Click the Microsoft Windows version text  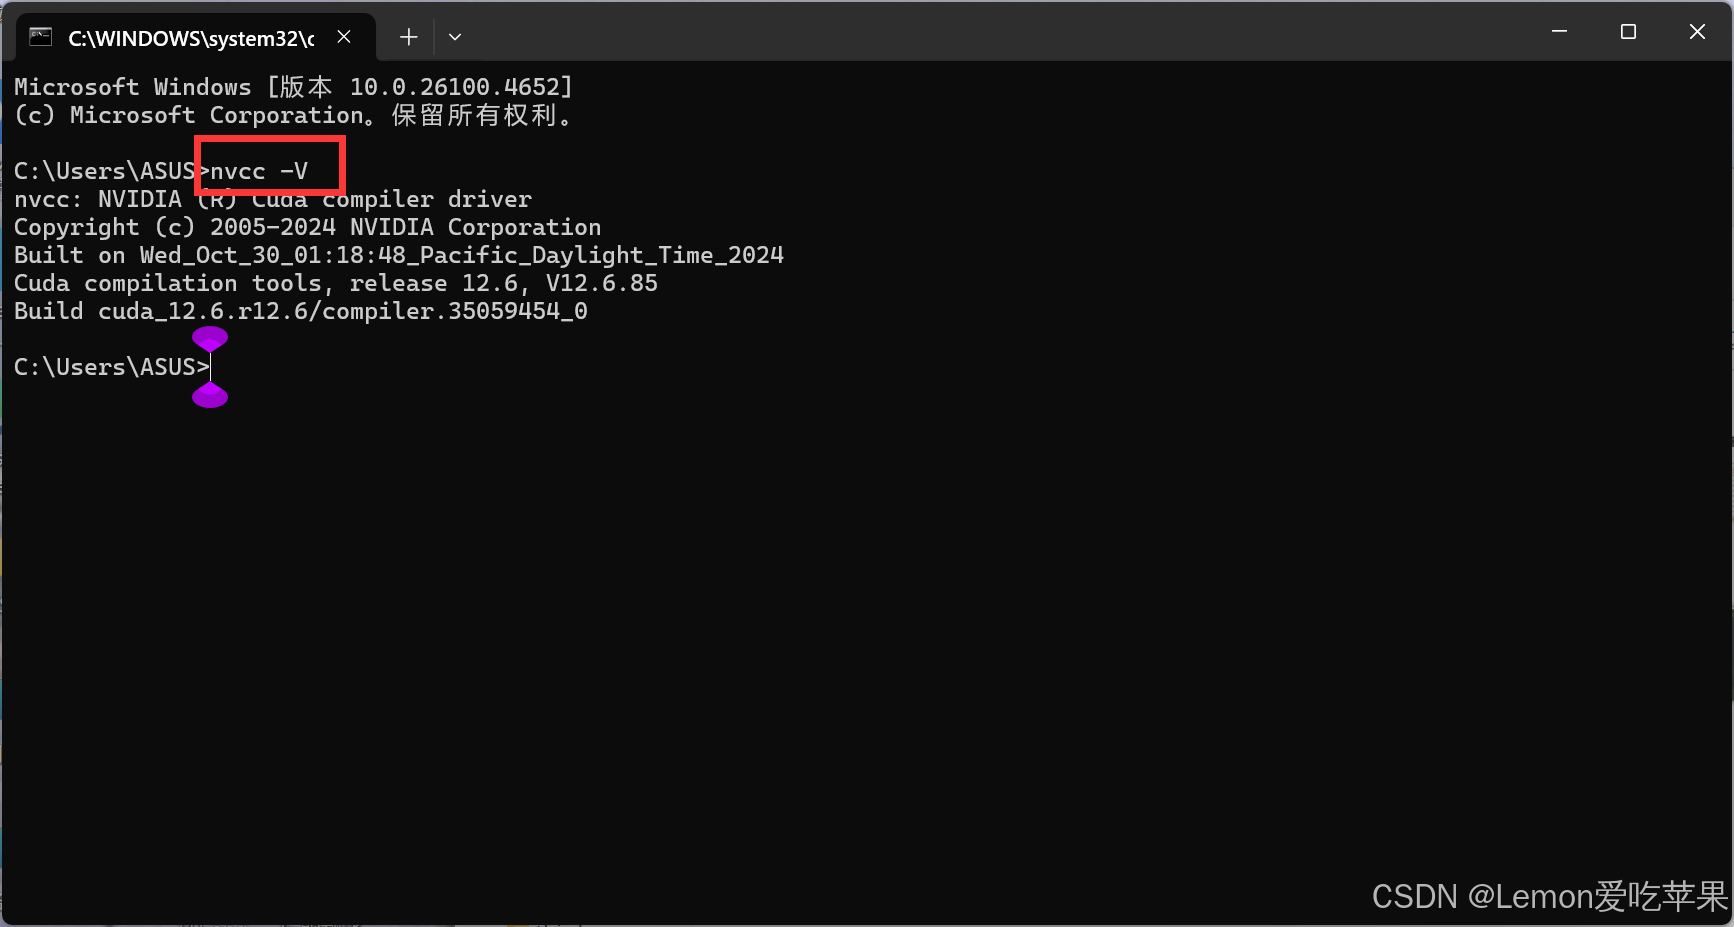[292, 87]
